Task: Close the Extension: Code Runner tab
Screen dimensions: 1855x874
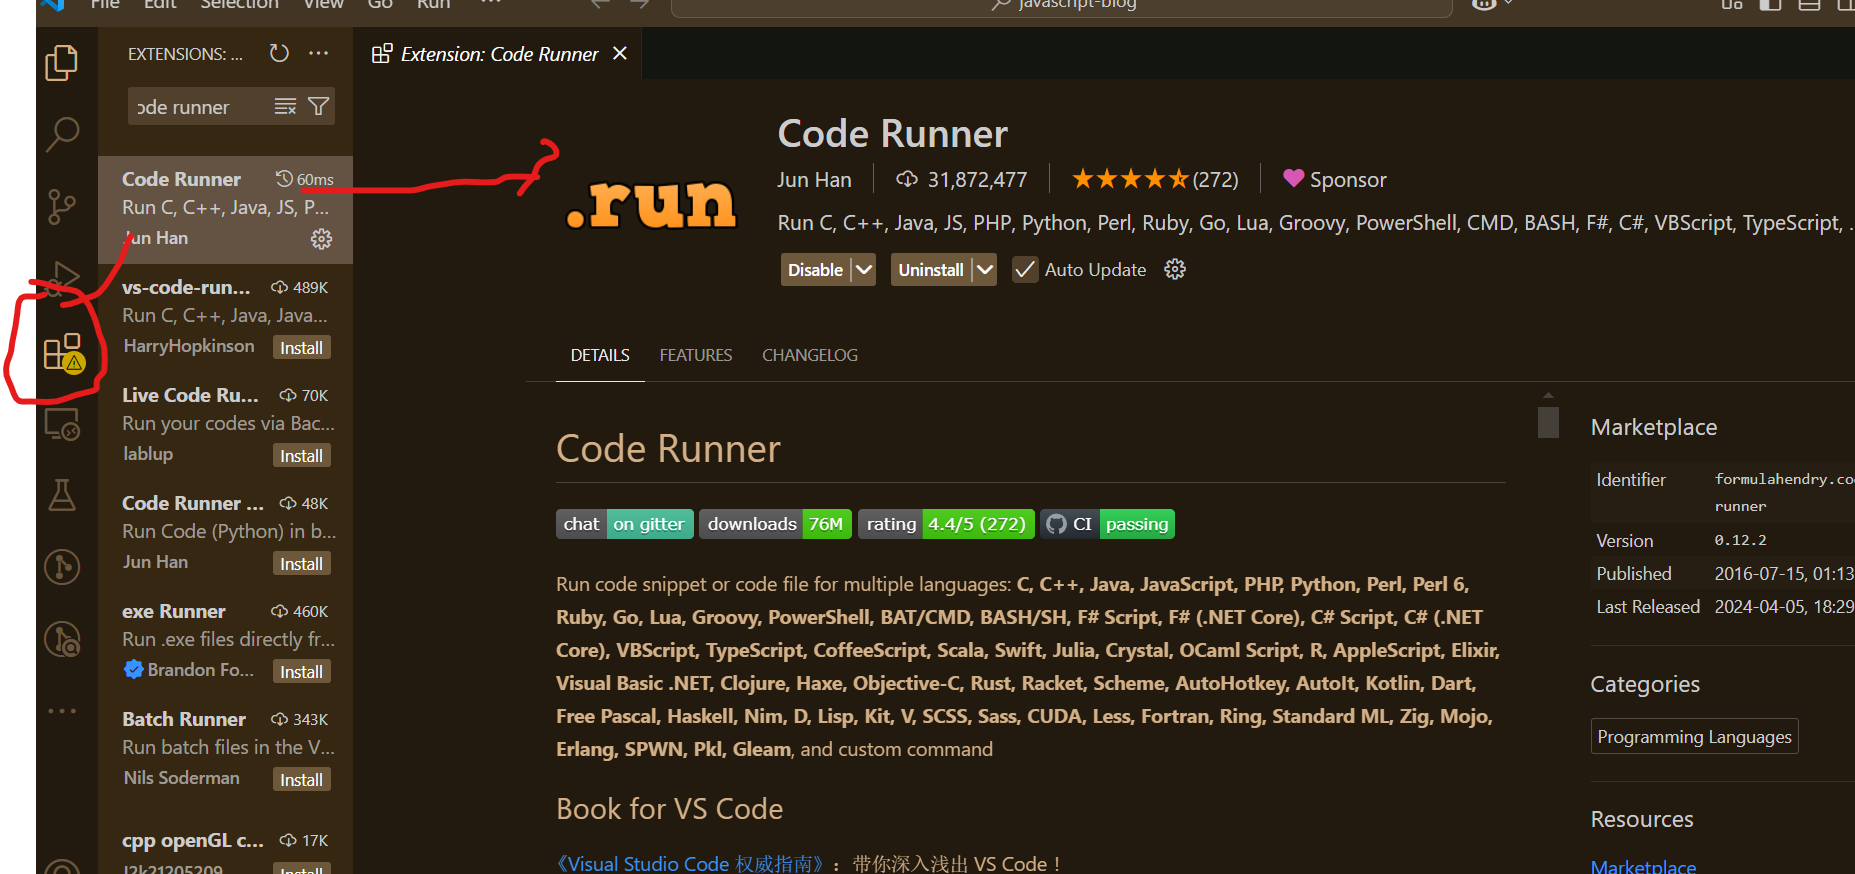Action: 620,53
